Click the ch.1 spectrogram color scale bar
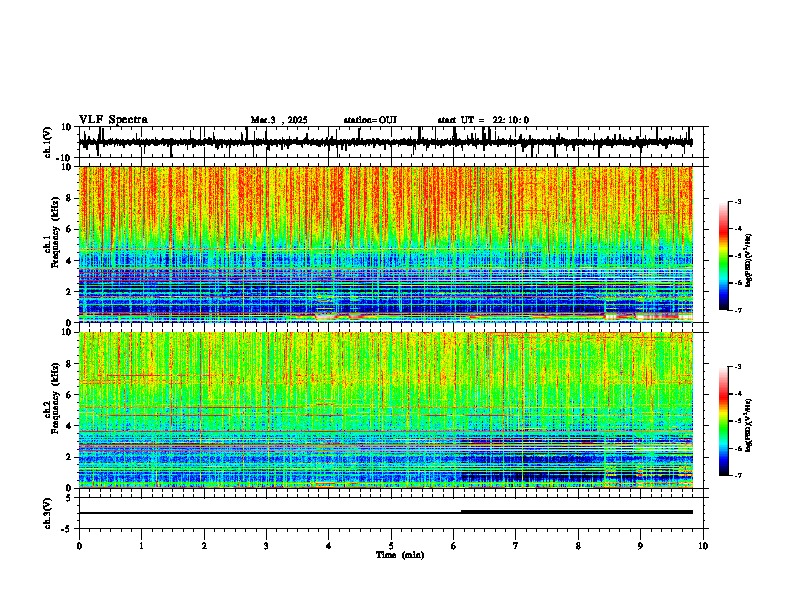This screenshot has height=612, width=792. pyautogui.click(x=724, y=256)
